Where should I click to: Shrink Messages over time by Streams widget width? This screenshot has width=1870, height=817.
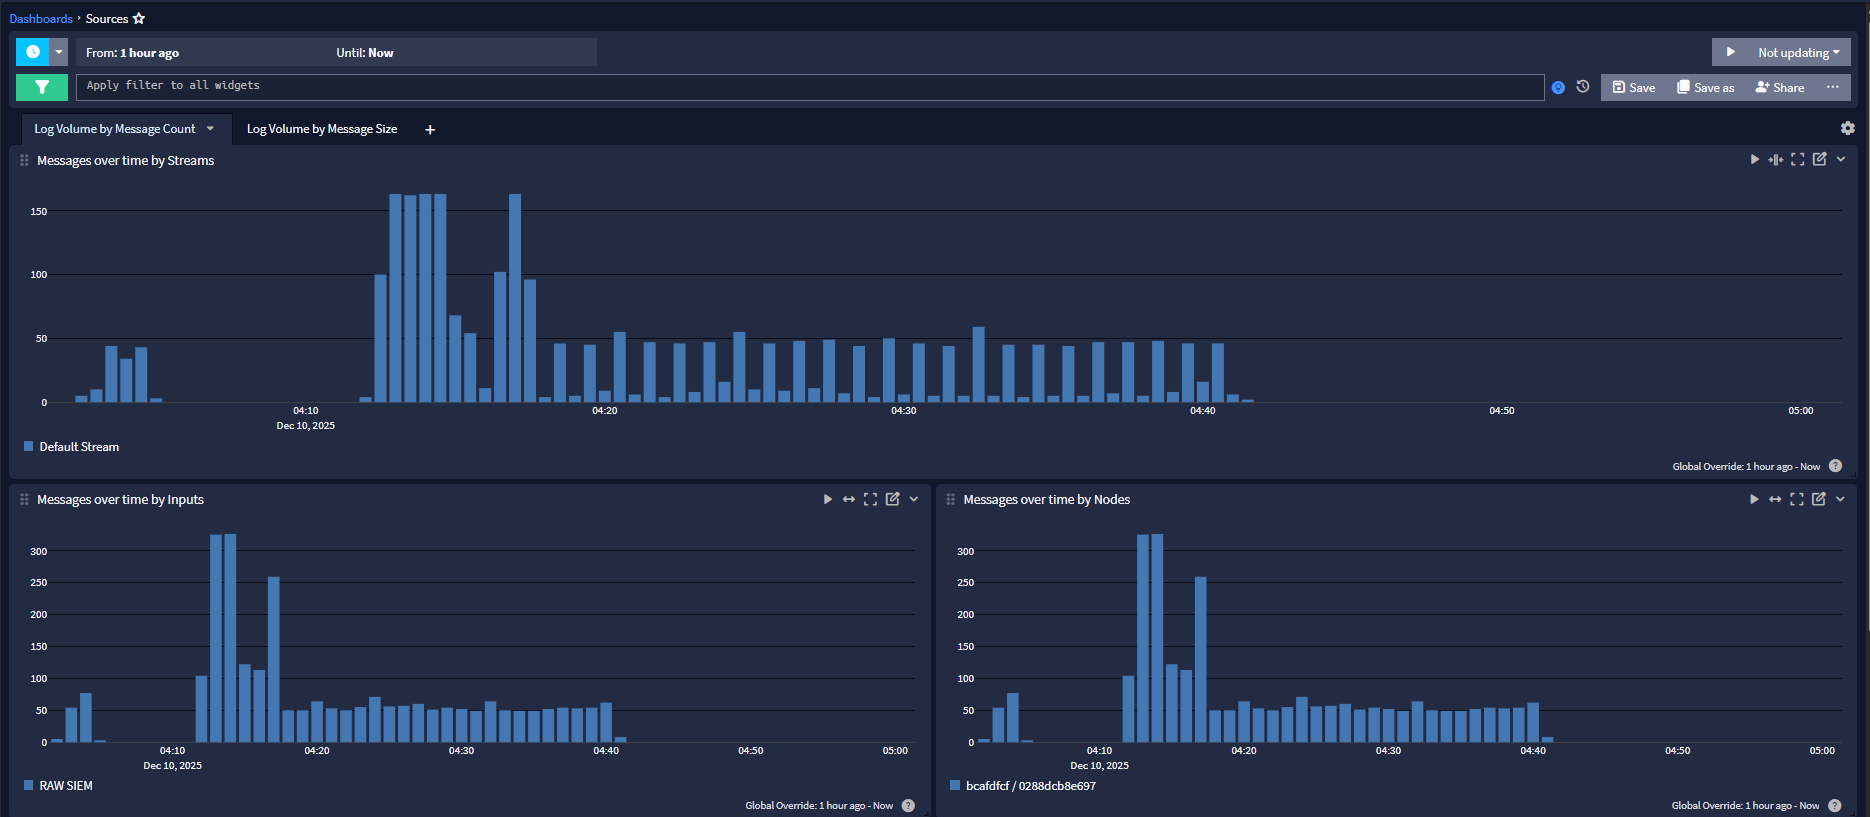click(1776, 160)
